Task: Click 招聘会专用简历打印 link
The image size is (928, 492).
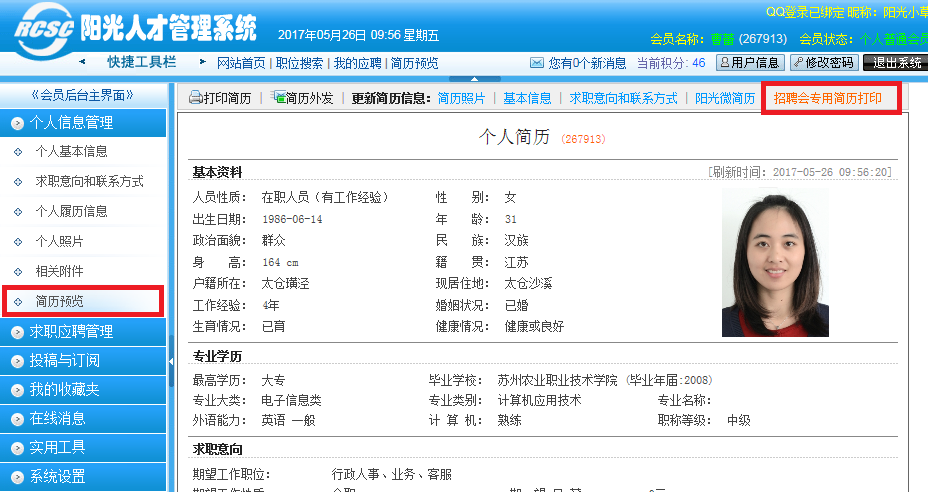Action: 828,98
